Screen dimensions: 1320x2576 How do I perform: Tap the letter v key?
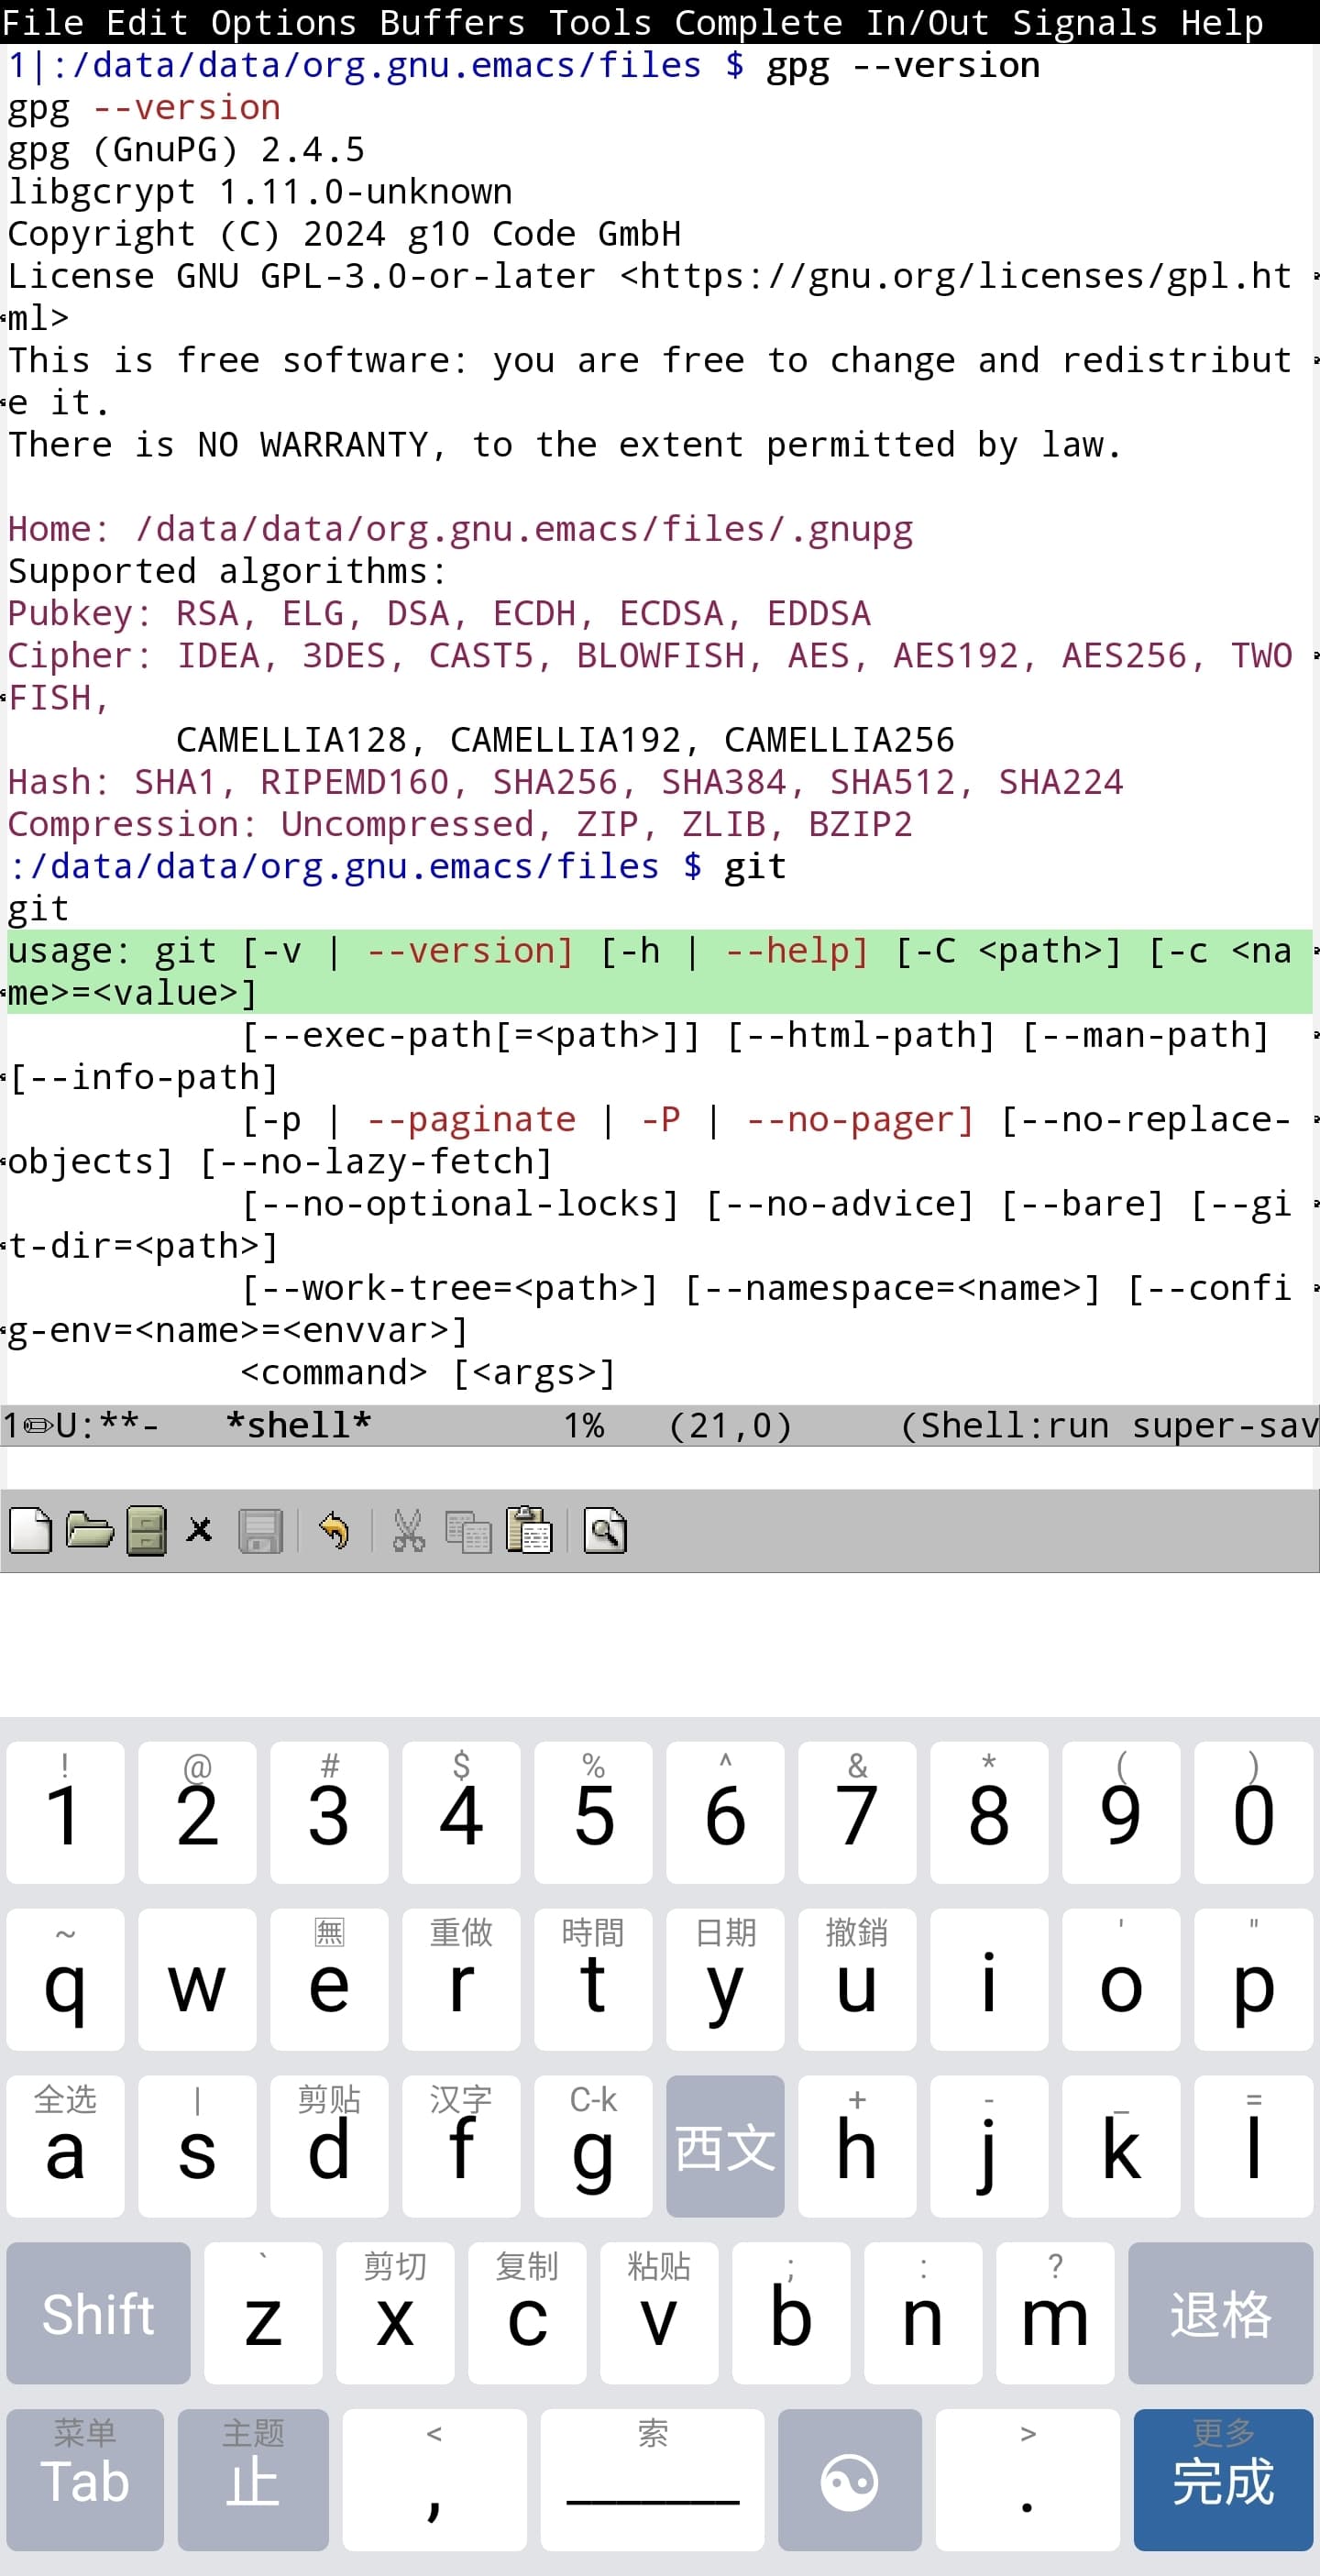(x=659, y=2314)
